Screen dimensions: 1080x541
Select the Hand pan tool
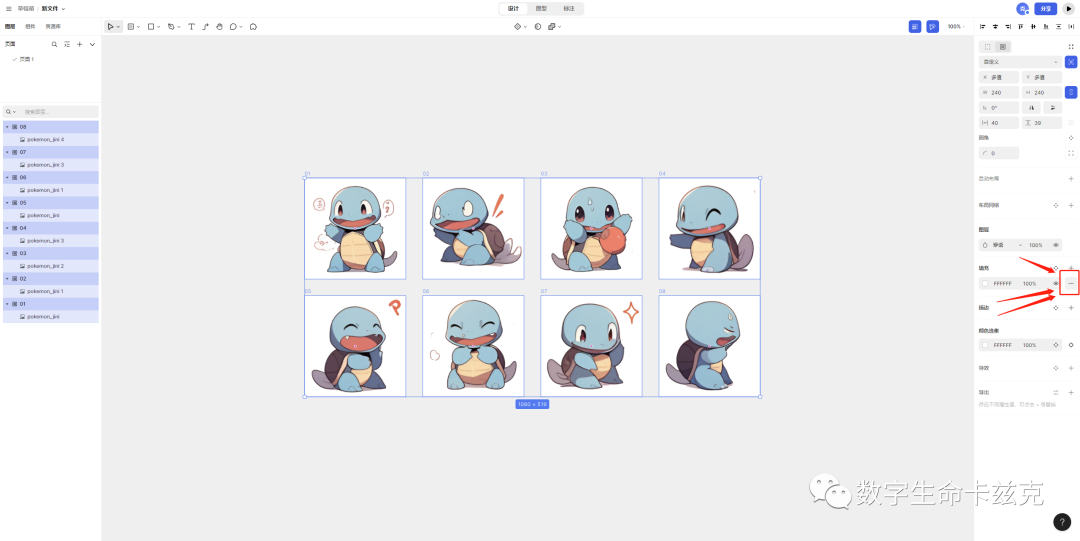pos(220,26)
